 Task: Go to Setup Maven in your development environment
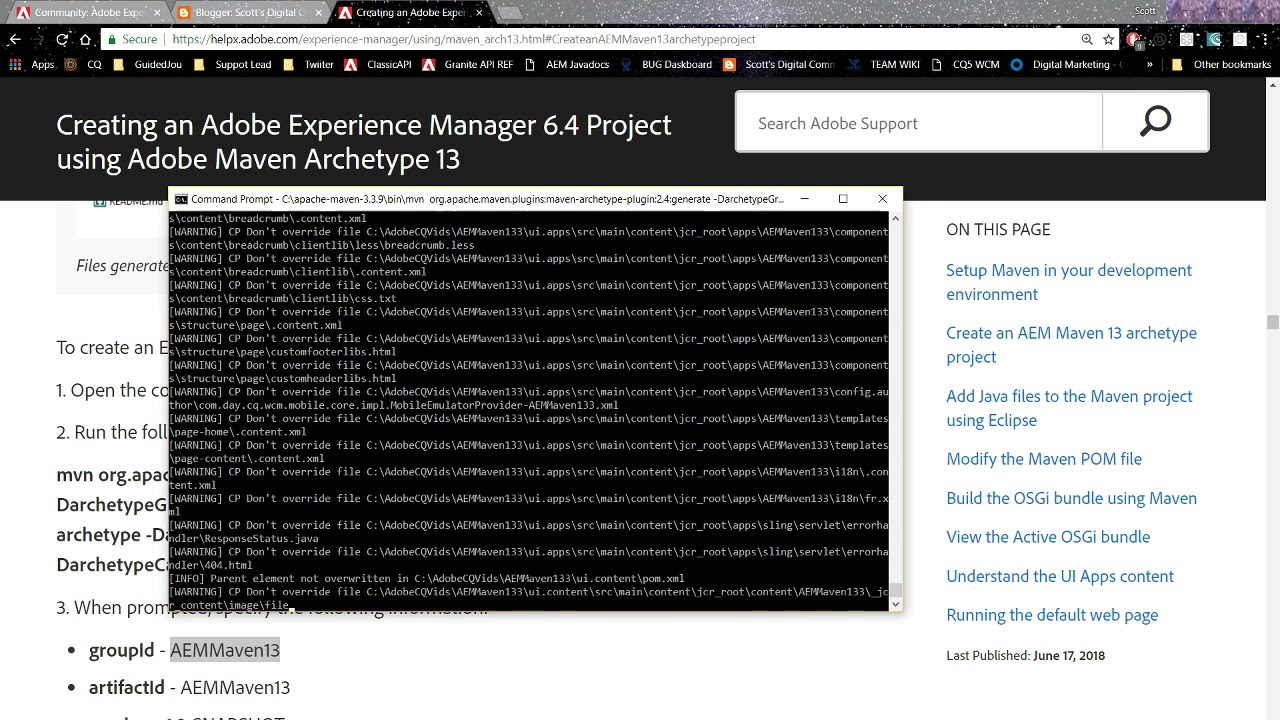click(x=1069, y=282)
